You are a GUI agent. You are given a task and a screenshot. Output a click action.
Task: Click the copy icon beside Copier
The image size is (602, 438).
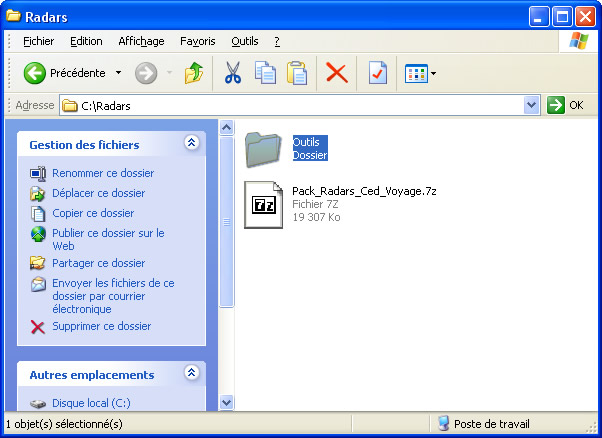click(38, 214)
